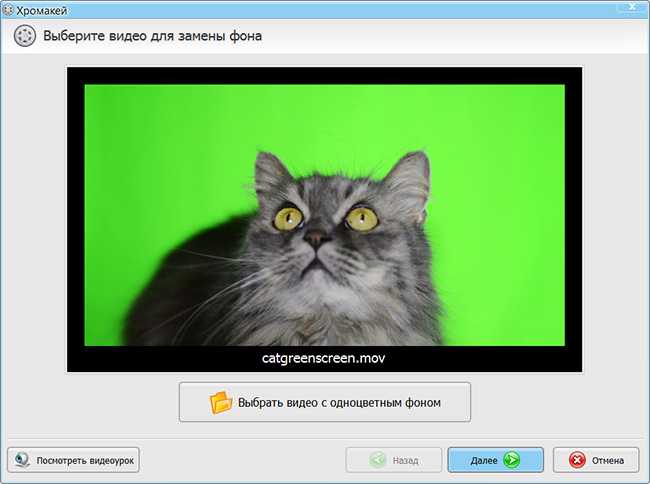Click the film reel icon in header
This screenshot has height=484, width=650.
[24, 36]
